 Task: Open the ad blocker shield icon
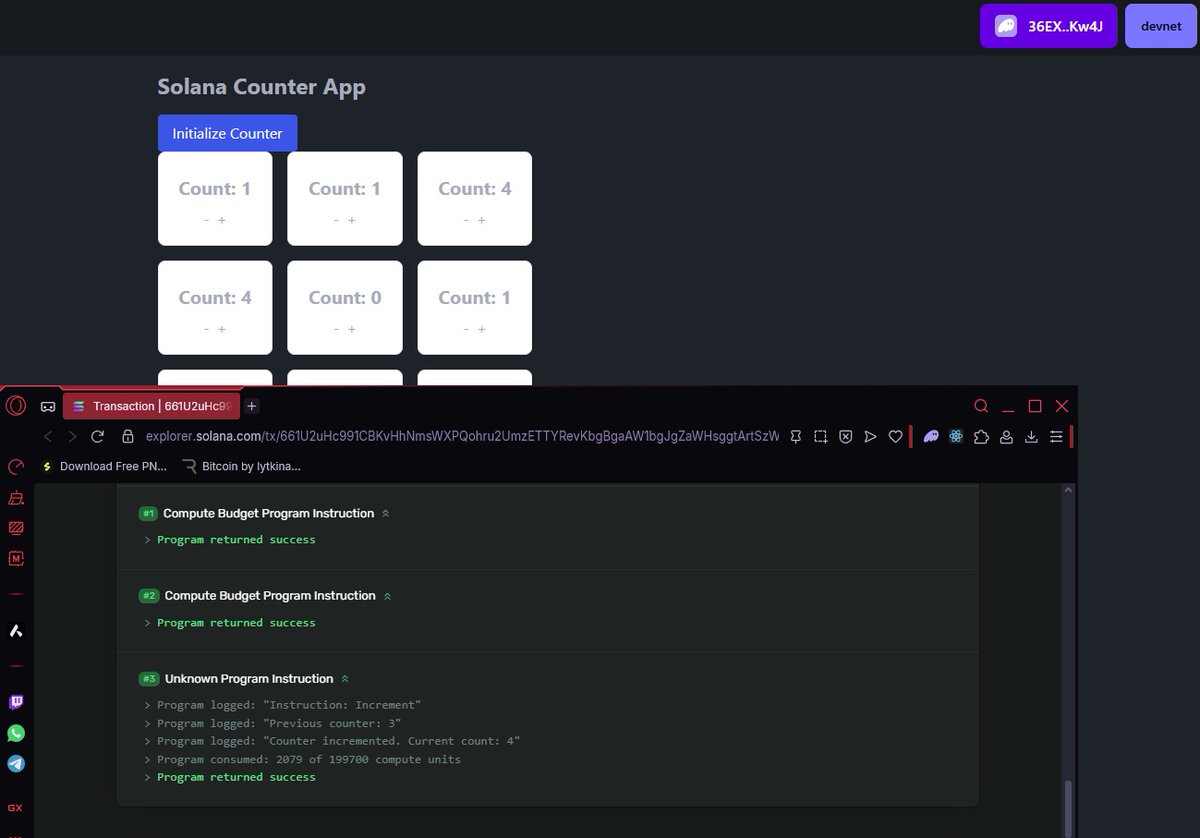pyautogui.click(x=845, y=437)
